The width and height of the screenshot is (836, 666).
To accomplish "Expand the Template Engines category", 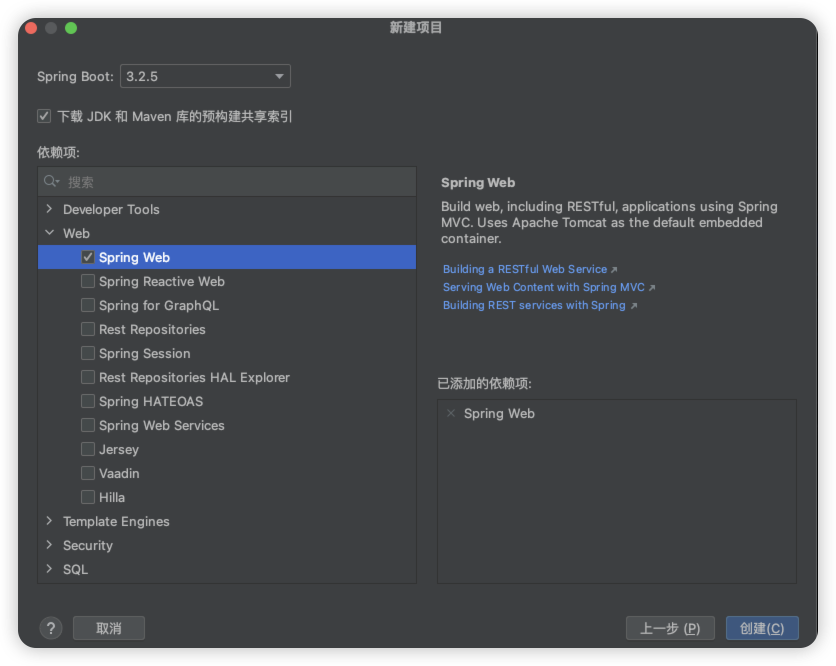I will (48, 521).
